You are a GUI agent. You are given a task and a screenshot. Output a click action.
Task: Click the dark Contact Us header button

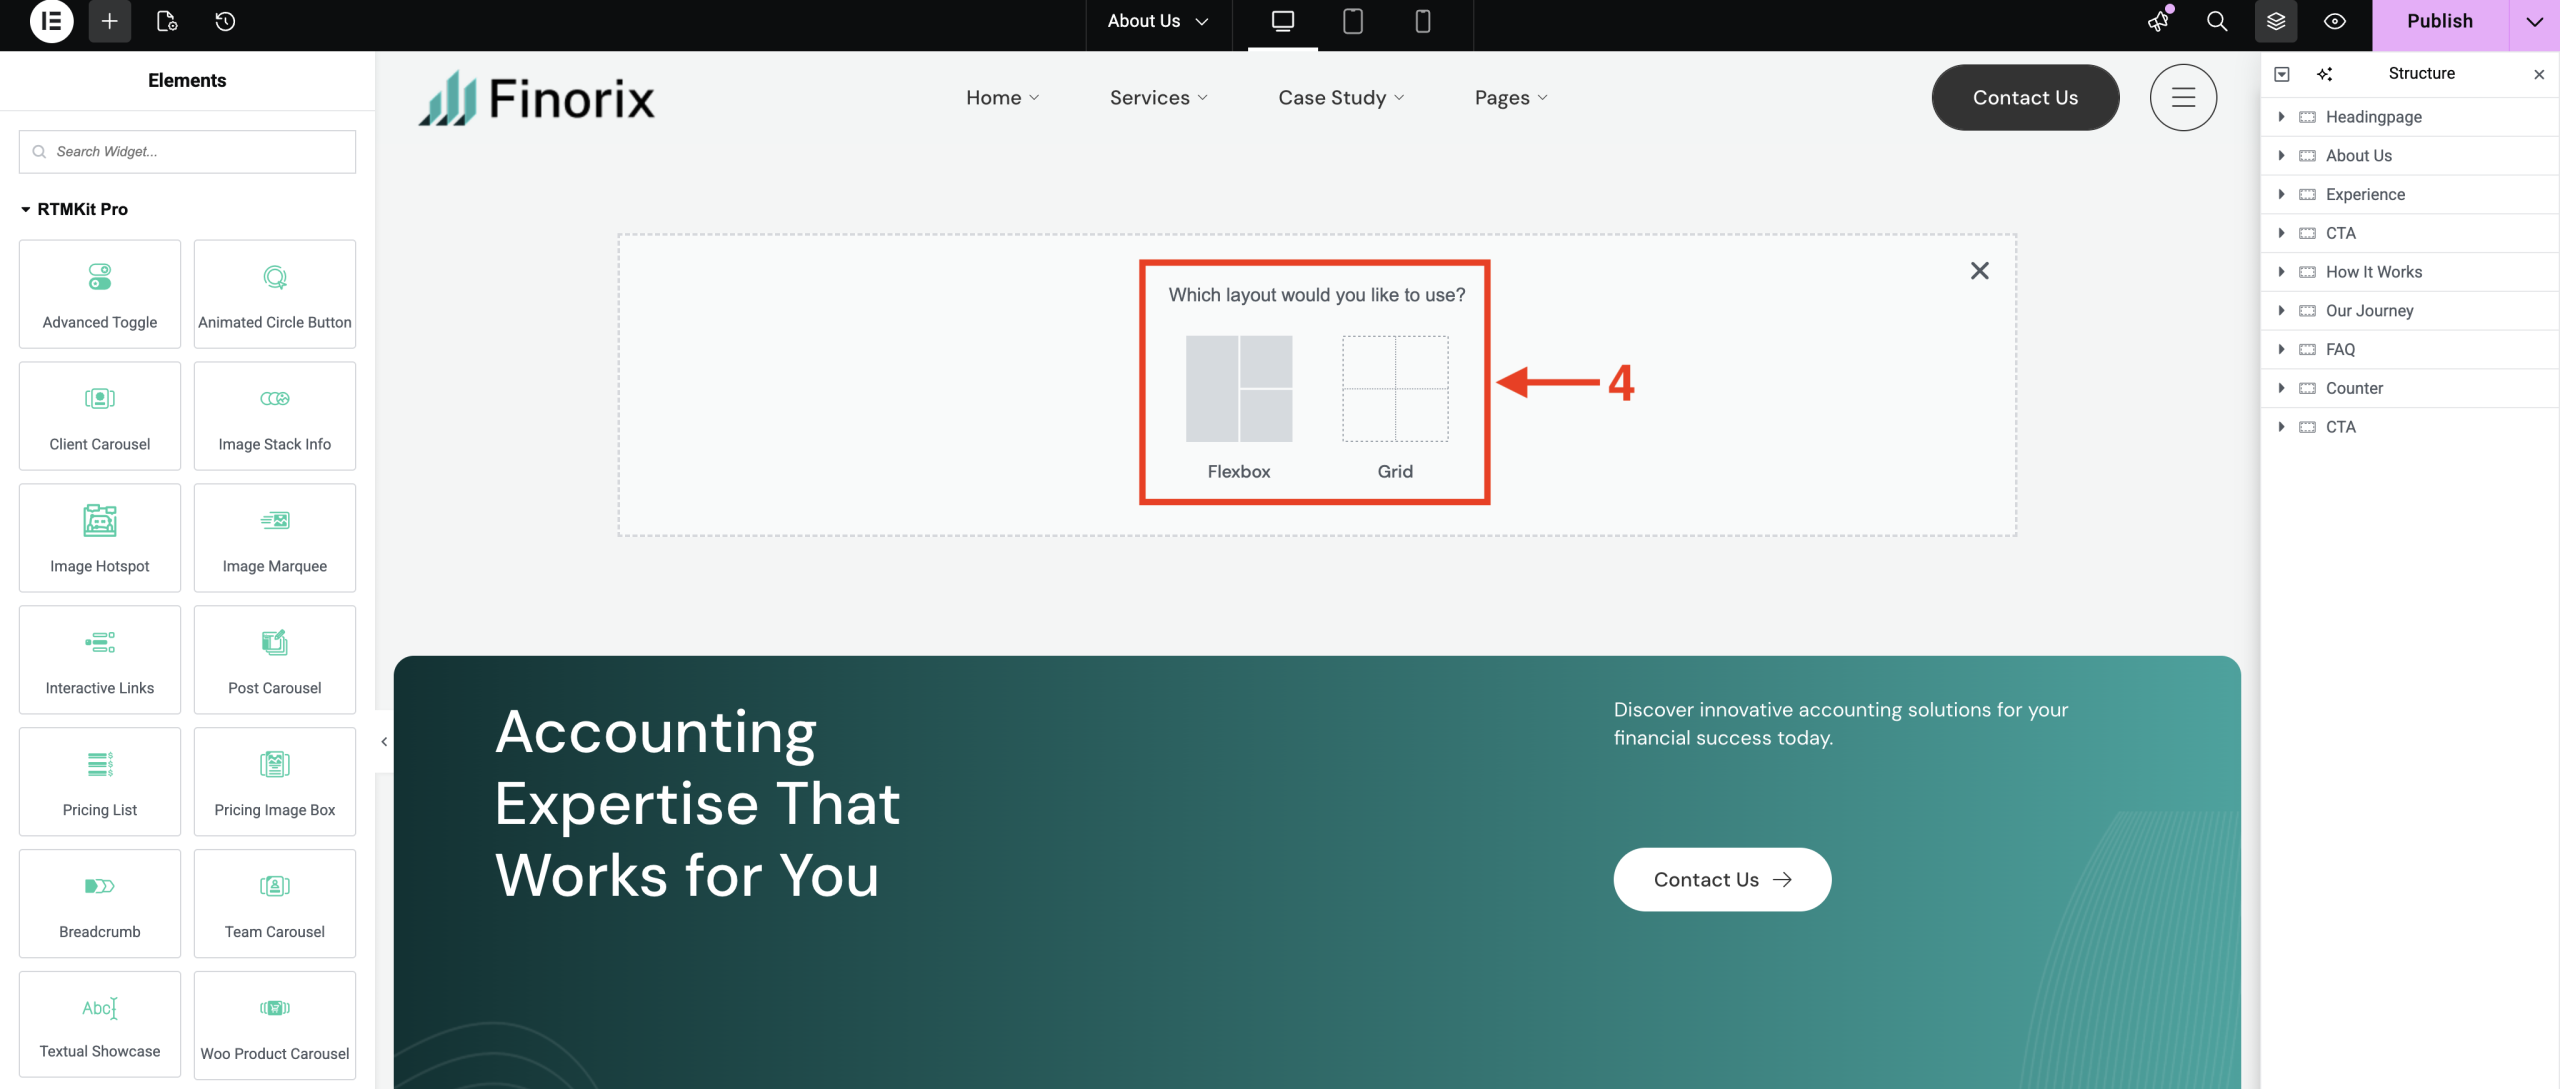click(2025, 98)
